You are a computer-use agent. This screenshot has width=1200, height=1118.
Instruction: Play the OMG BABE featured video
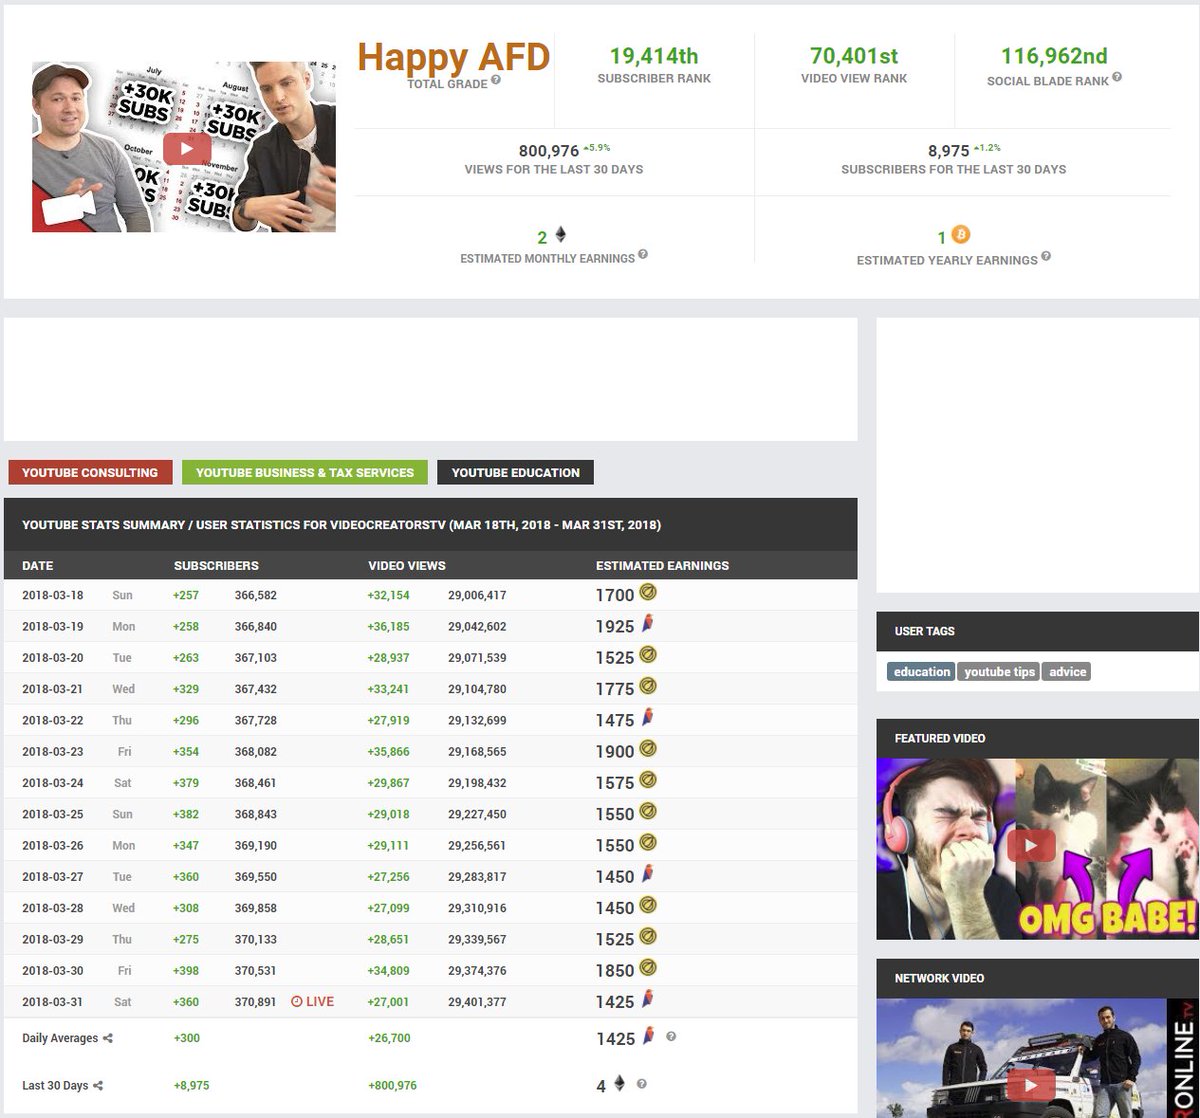pos(1031,846)
